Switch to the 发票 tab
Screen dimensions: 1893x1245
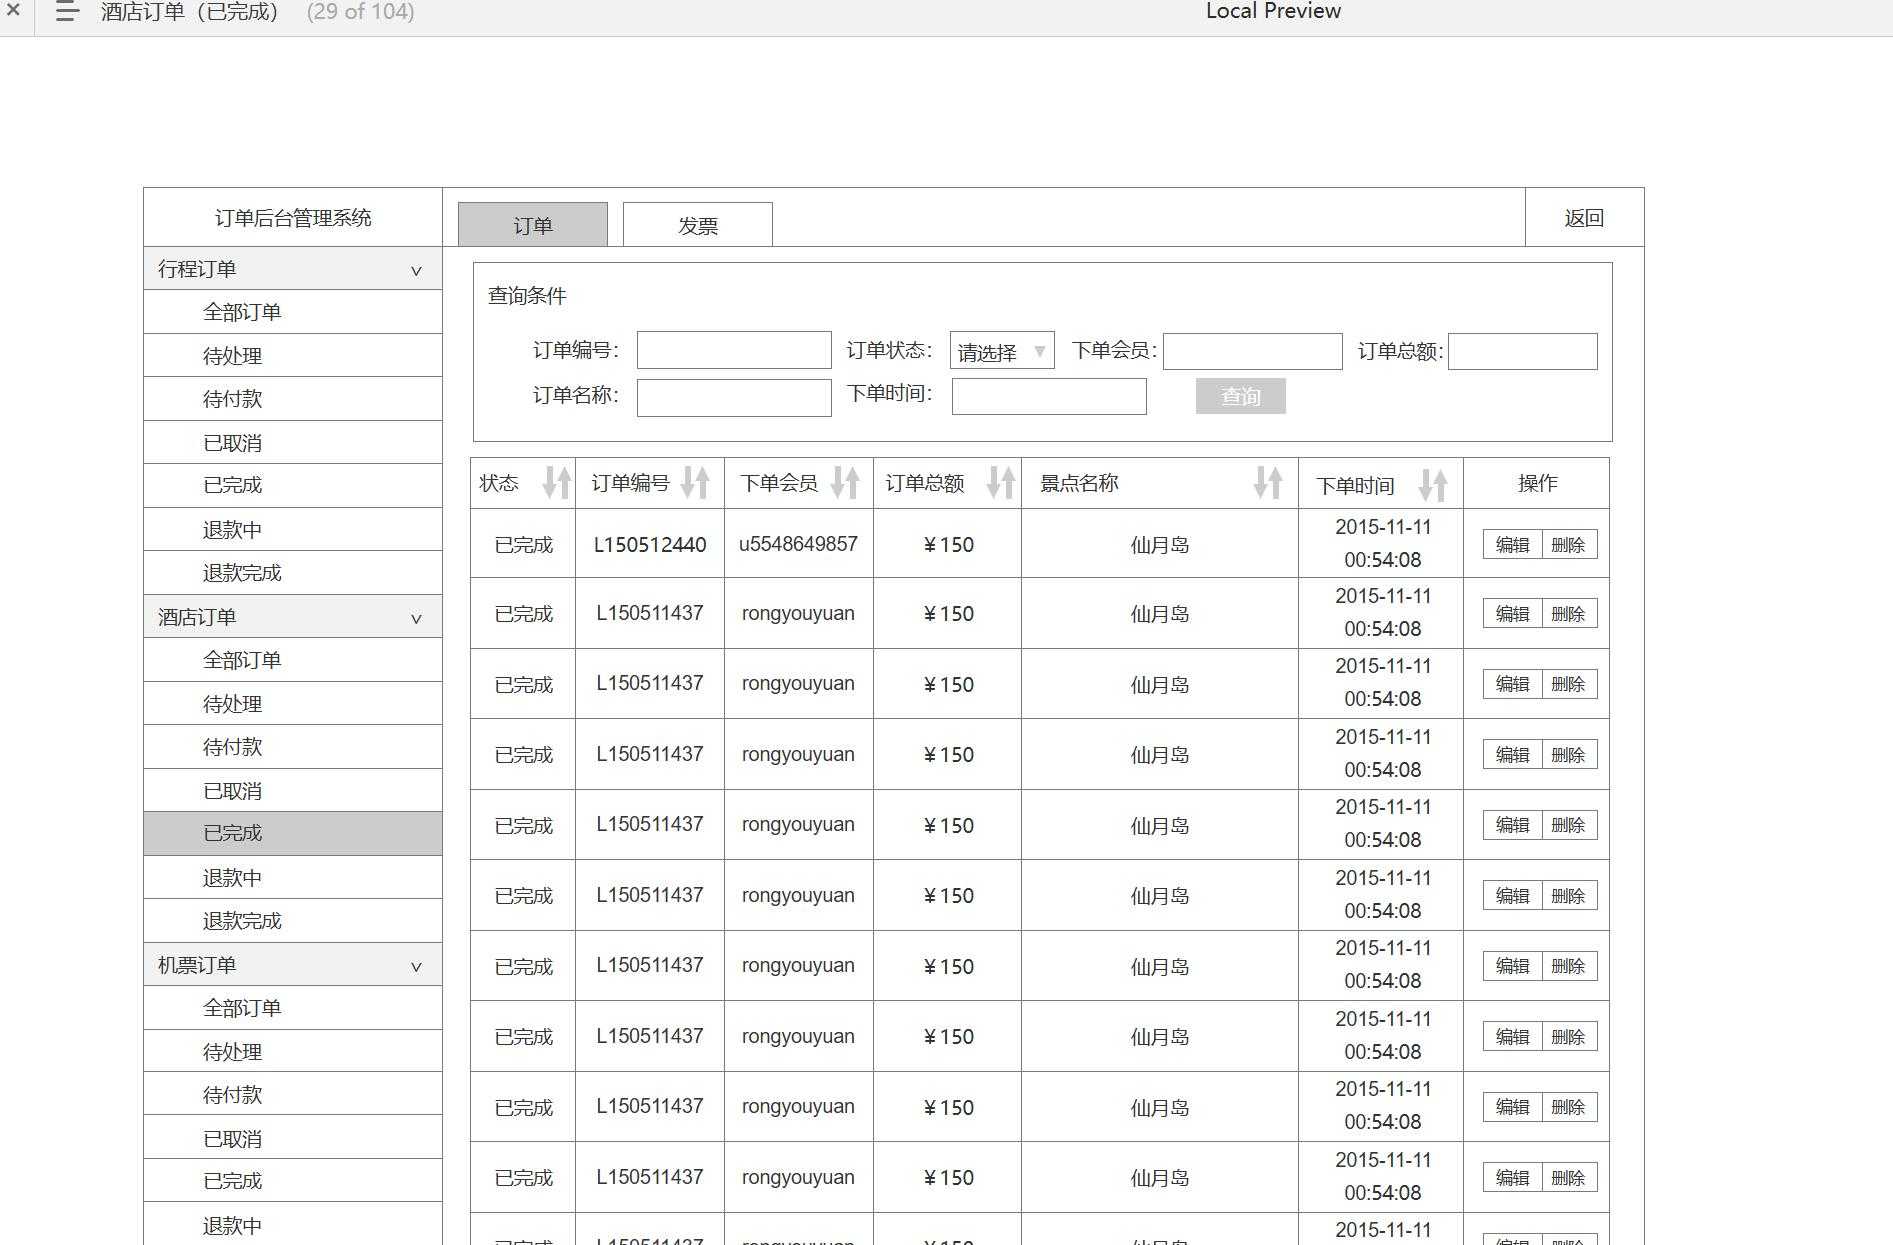[697, 225]
